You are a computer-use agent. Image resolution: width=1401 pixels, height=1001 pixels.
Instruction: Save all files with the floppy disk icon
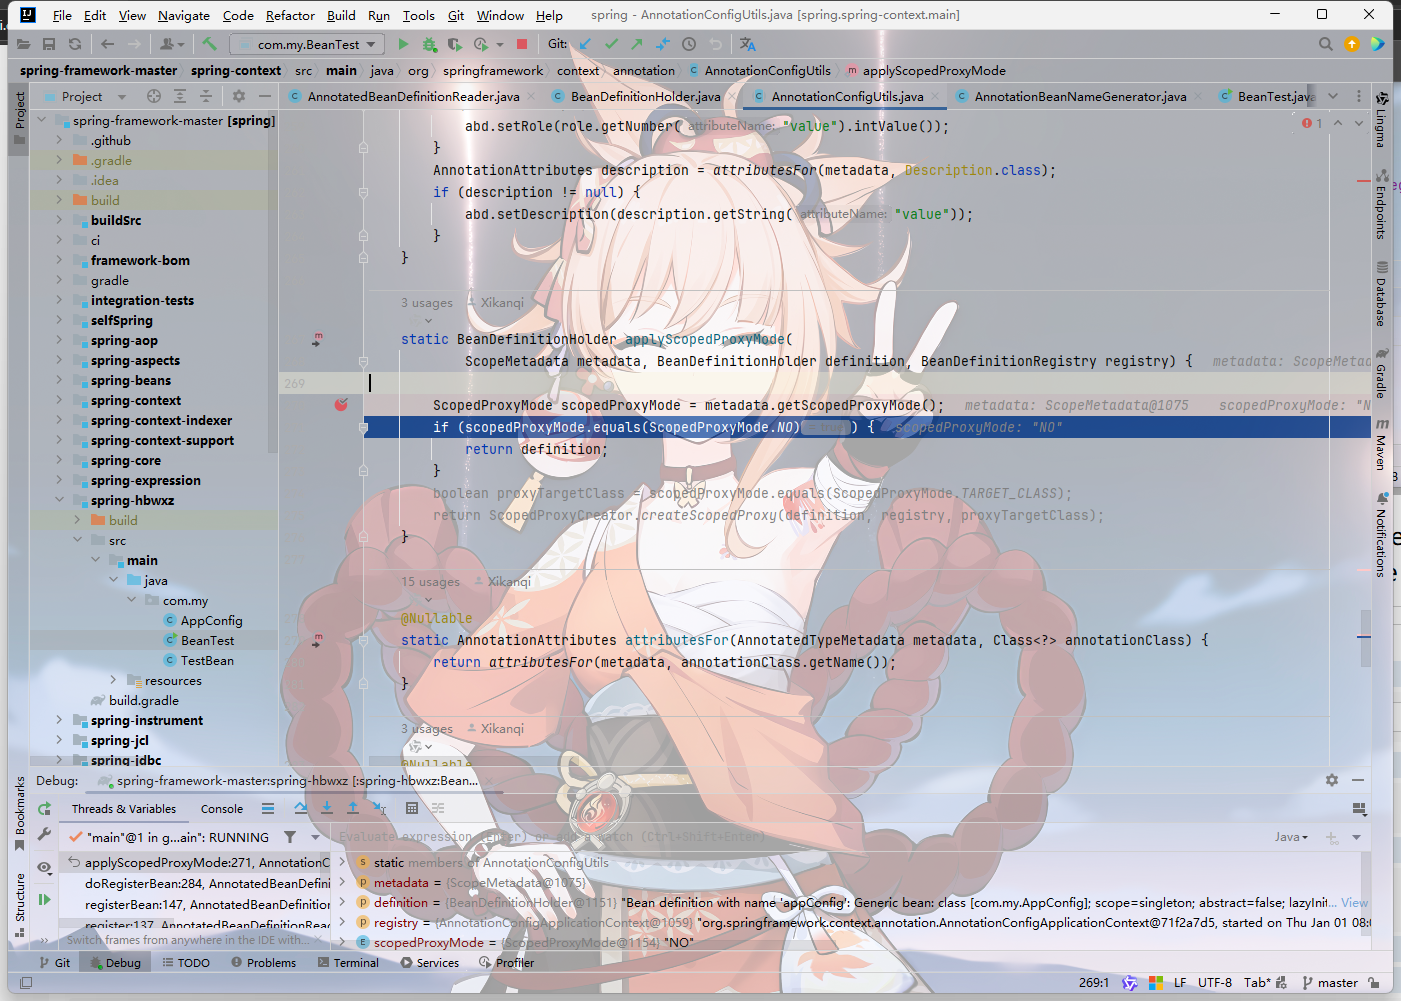click(49, 44)
